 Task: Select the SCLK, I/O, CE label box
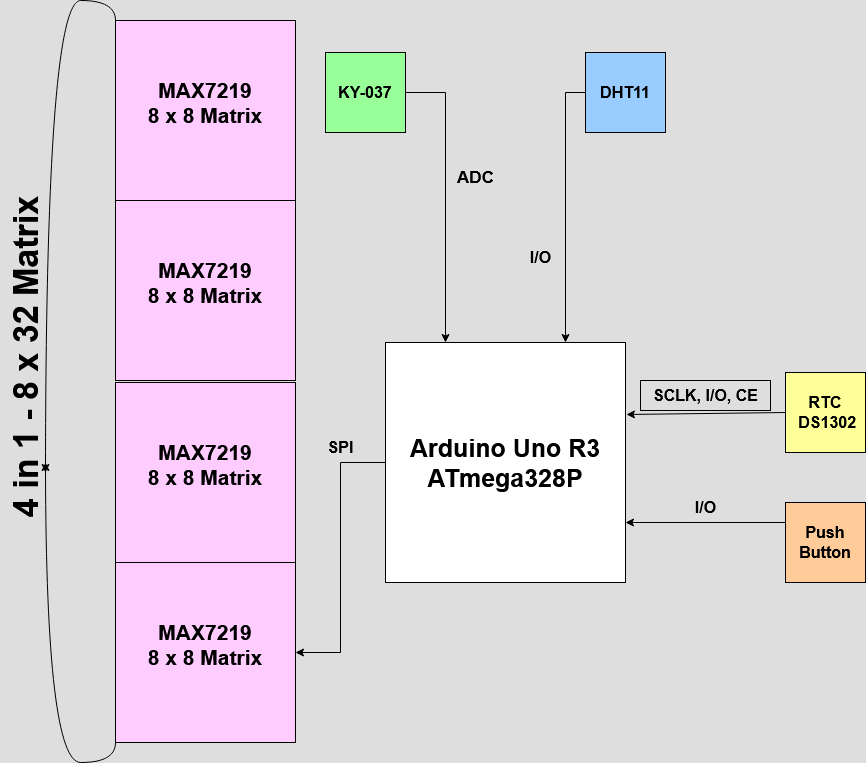click(705, 395)
